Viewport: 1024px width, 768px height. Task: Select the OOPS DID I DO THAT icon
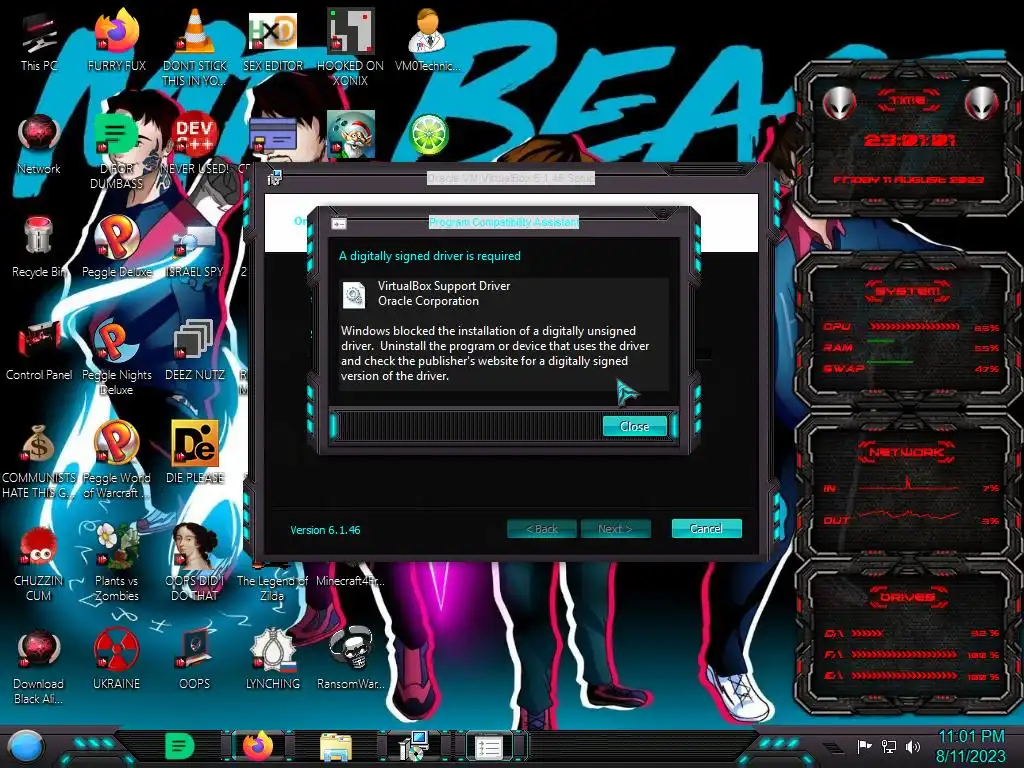(195, 564)
